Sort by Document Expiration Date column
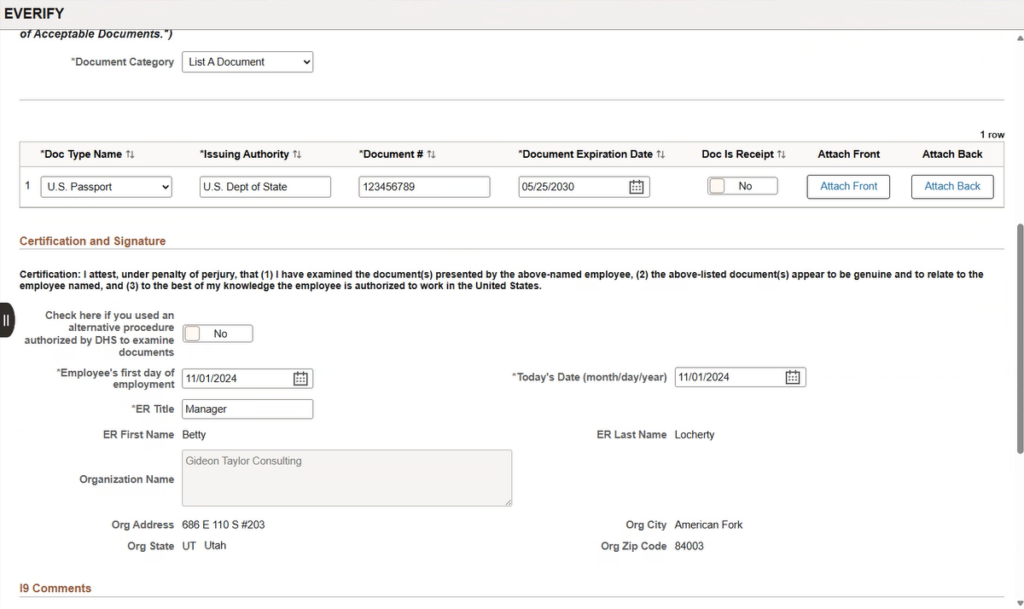Image resolution: width=1024 pixels, height=609 pixels. (x=661, y=155)
